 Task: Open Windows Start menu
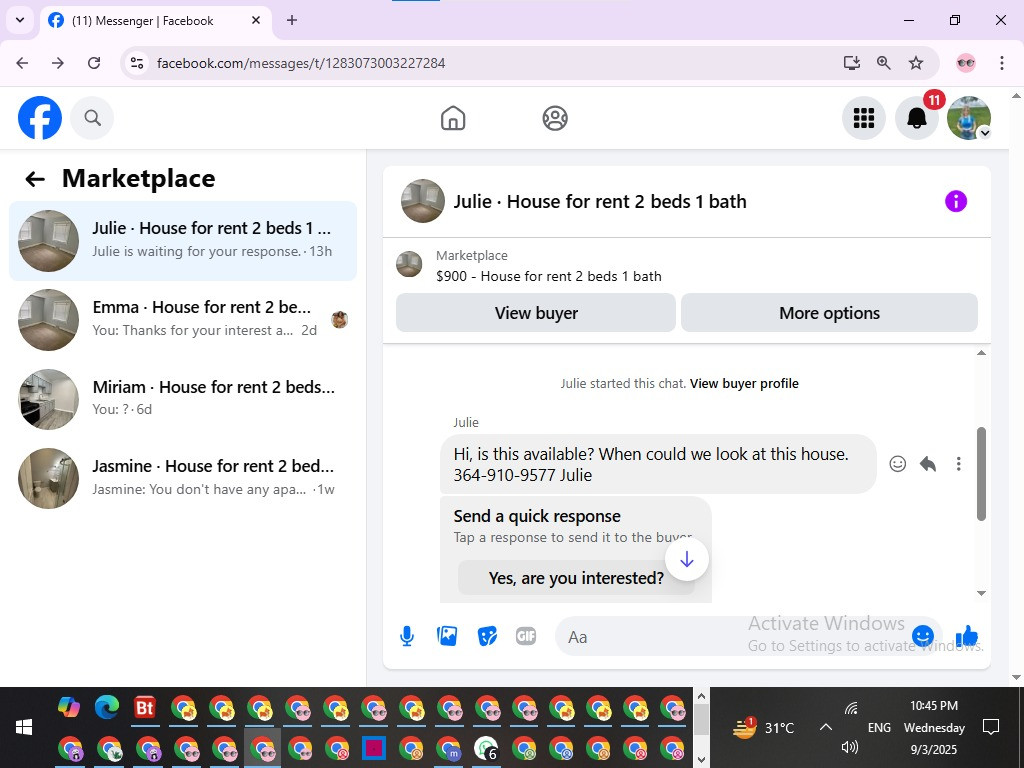coord(24,727)
